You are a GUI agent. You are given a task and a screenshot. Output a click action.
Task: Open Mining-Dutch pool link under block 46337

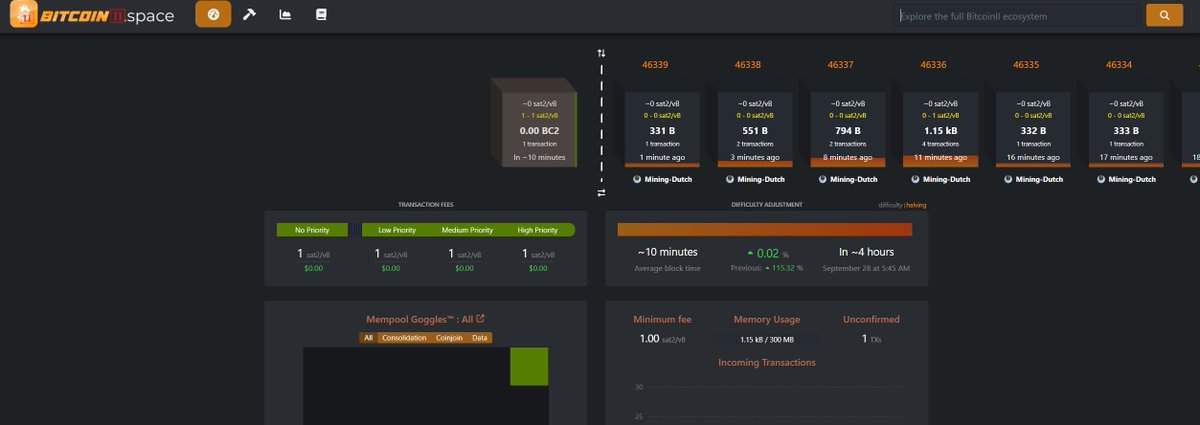click(854, 180)
